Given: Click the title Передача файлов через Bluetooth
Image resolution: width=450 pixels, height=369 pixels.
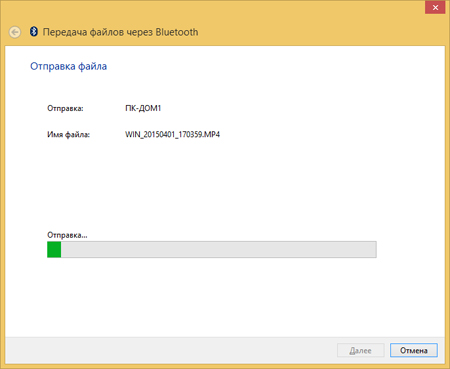Looking at the screenshot, I should coord(120,32).
